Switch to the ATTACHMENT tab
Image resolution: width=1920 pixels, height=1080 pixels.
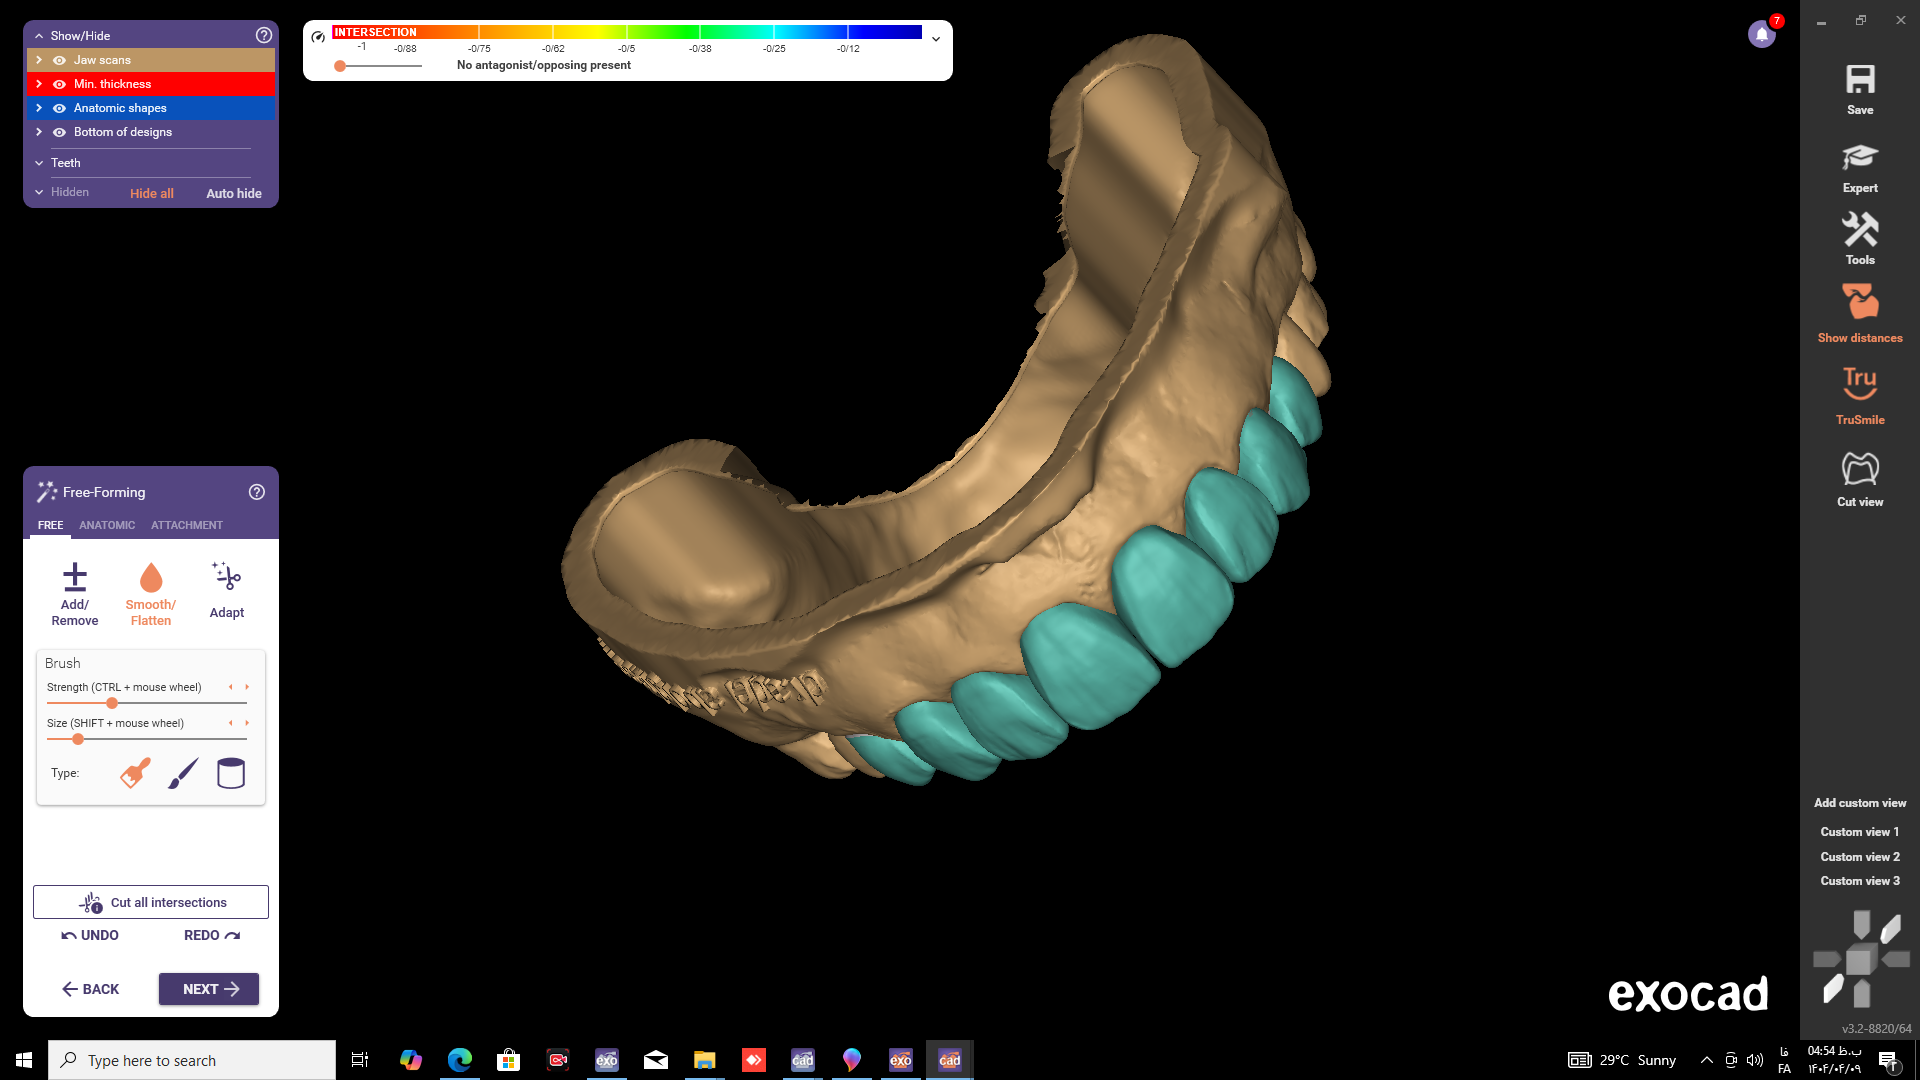point(187,525)
